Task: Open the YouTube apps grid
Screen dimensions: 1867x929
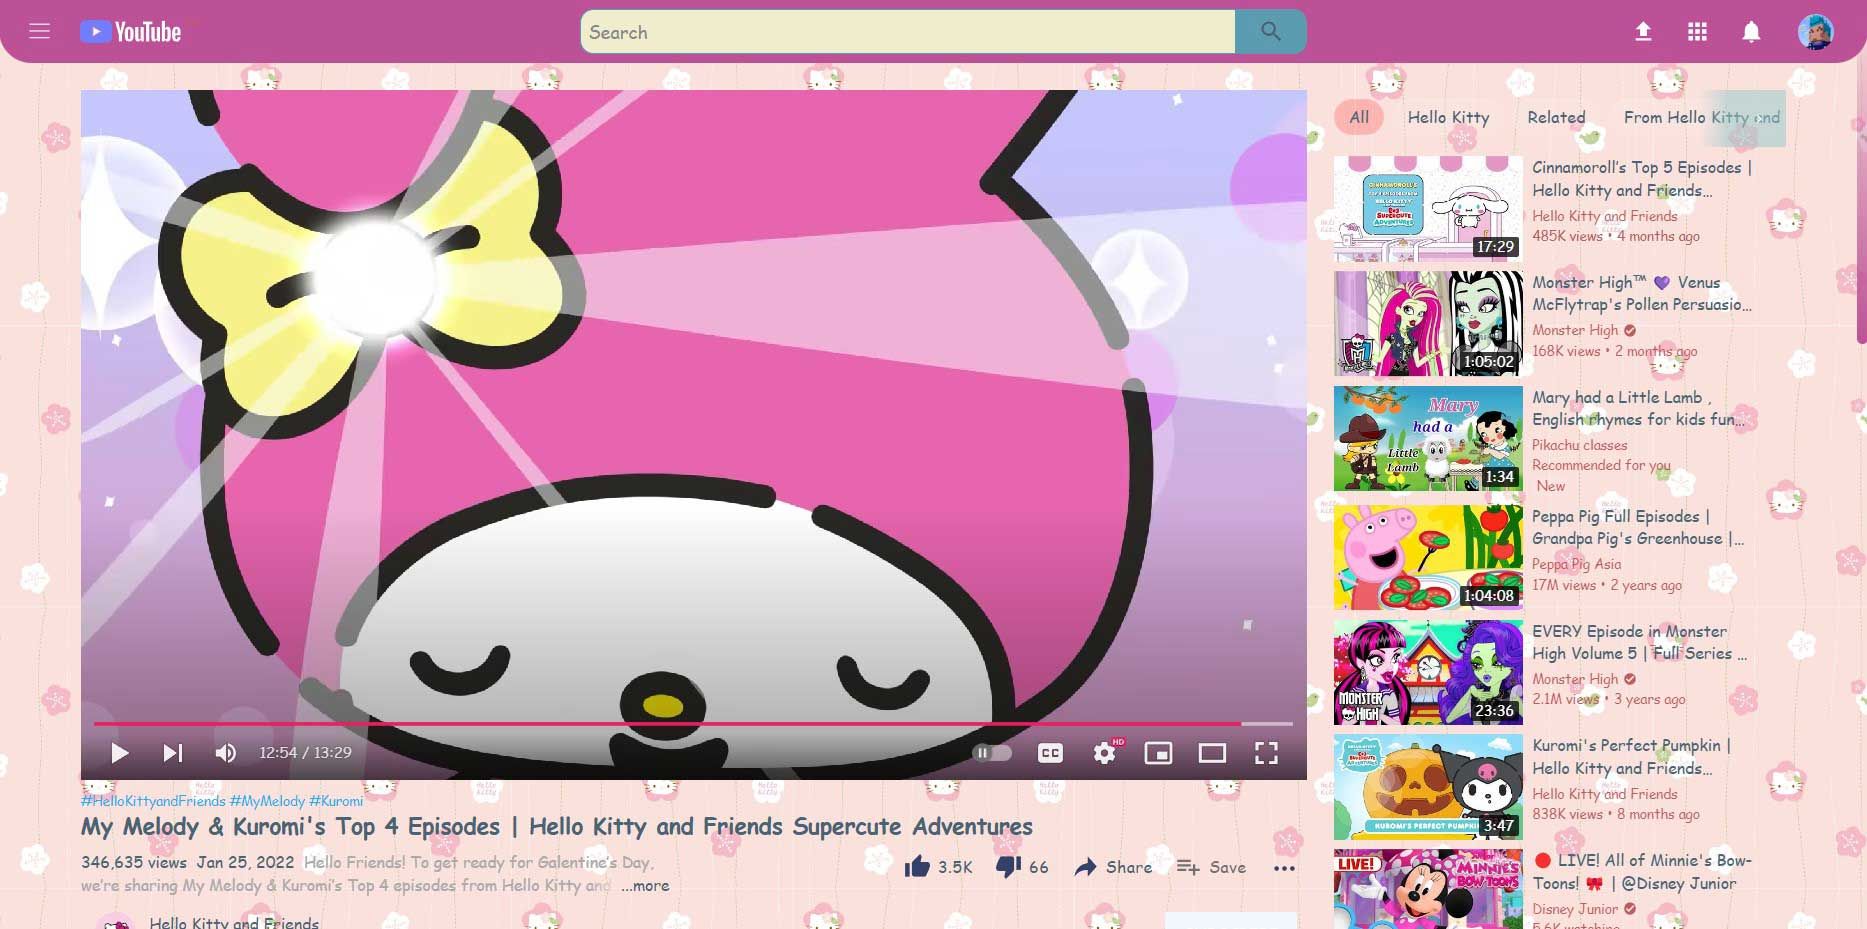Action: 1697,32
